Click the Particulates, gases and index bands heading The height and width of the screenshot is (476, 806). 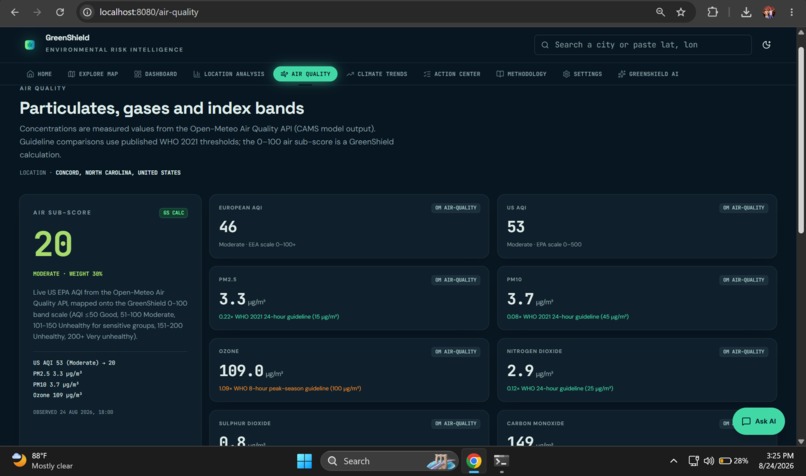coord(162,108)
